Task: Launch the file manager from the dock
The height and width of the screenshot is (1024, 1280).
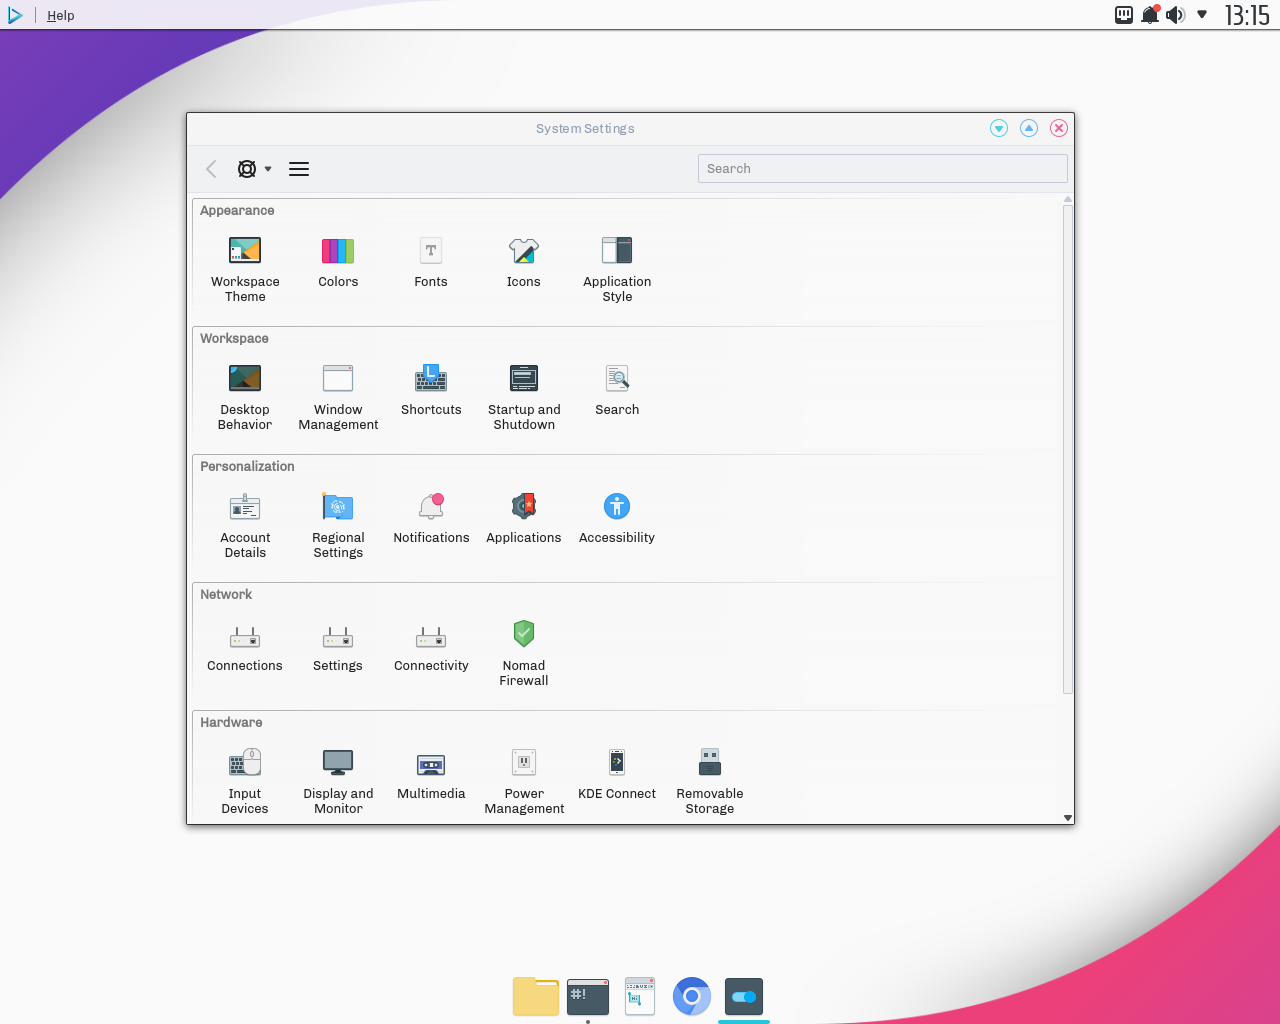Action: [x=536, y=996]
